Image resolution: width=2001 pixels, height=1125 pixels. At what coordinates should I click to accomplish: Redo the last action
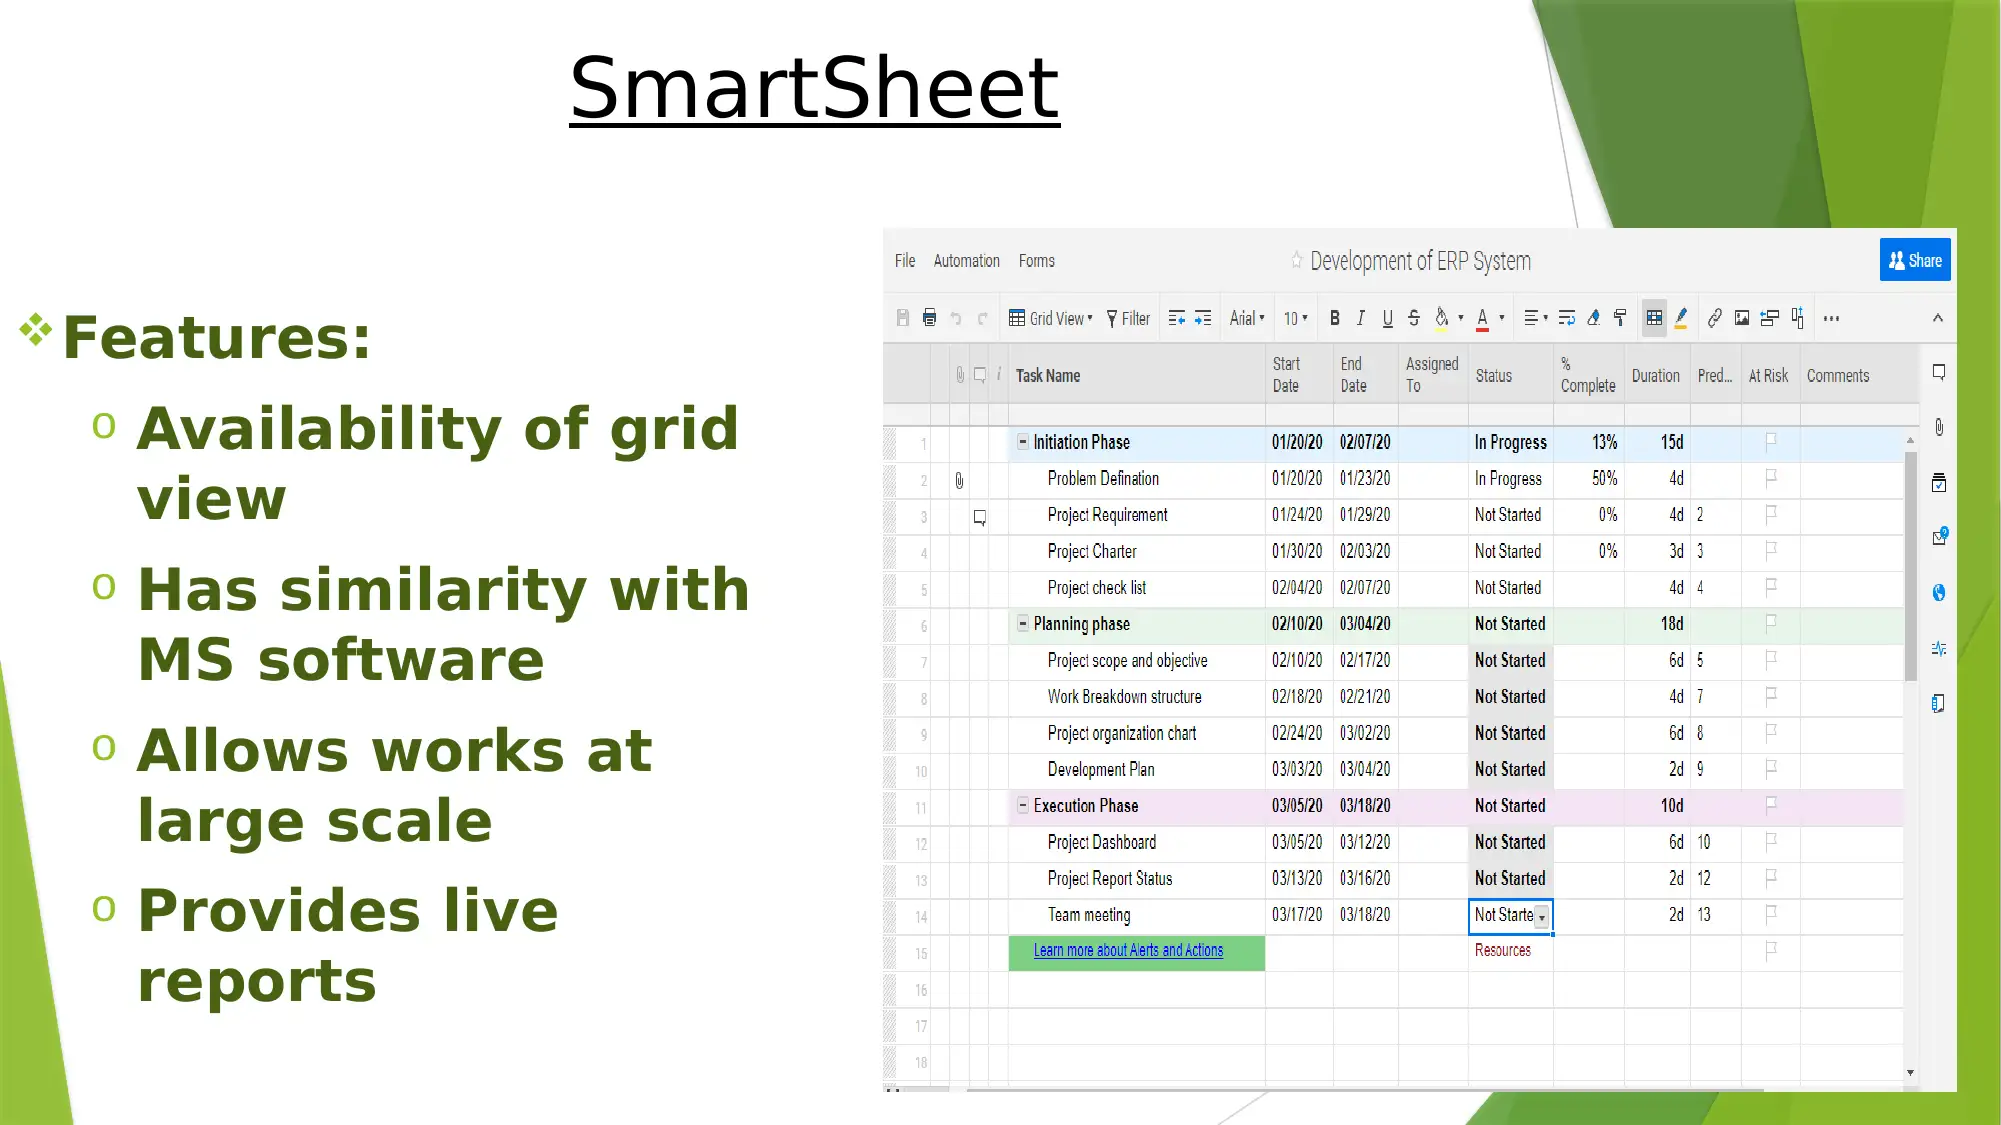tap(982, 318)
